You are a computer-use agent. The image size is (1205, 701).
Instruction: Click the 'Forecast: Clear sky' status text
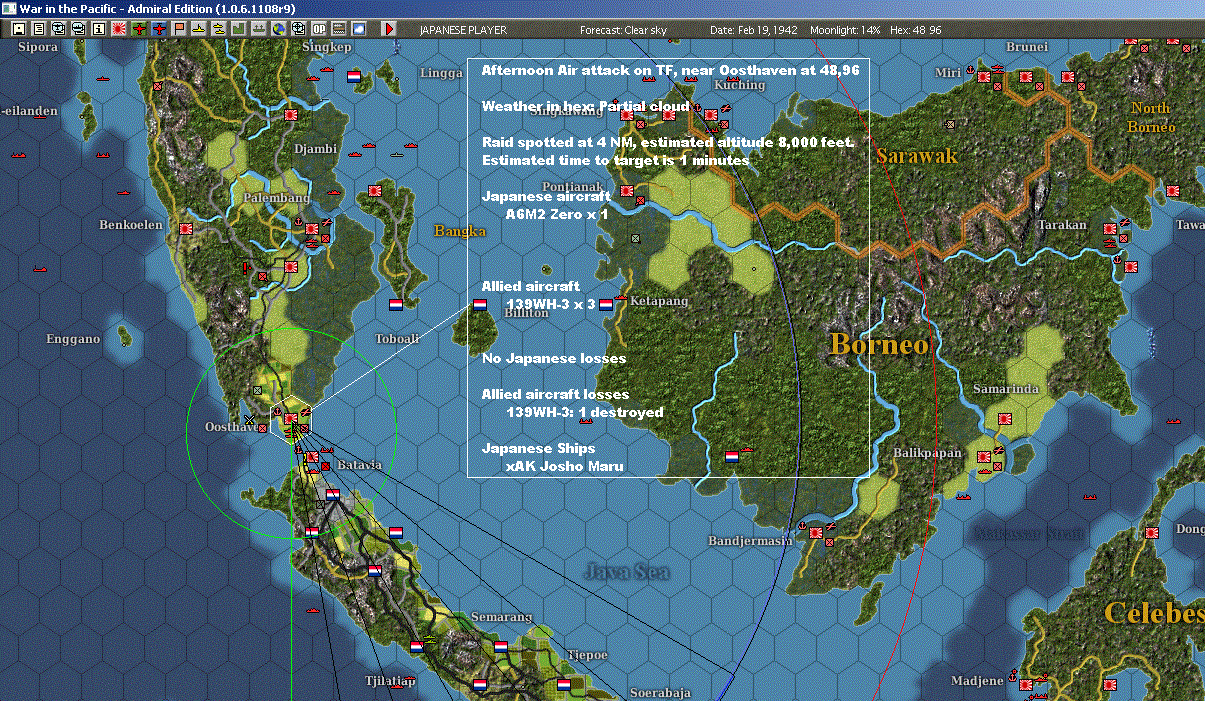(x=621, y=30)
